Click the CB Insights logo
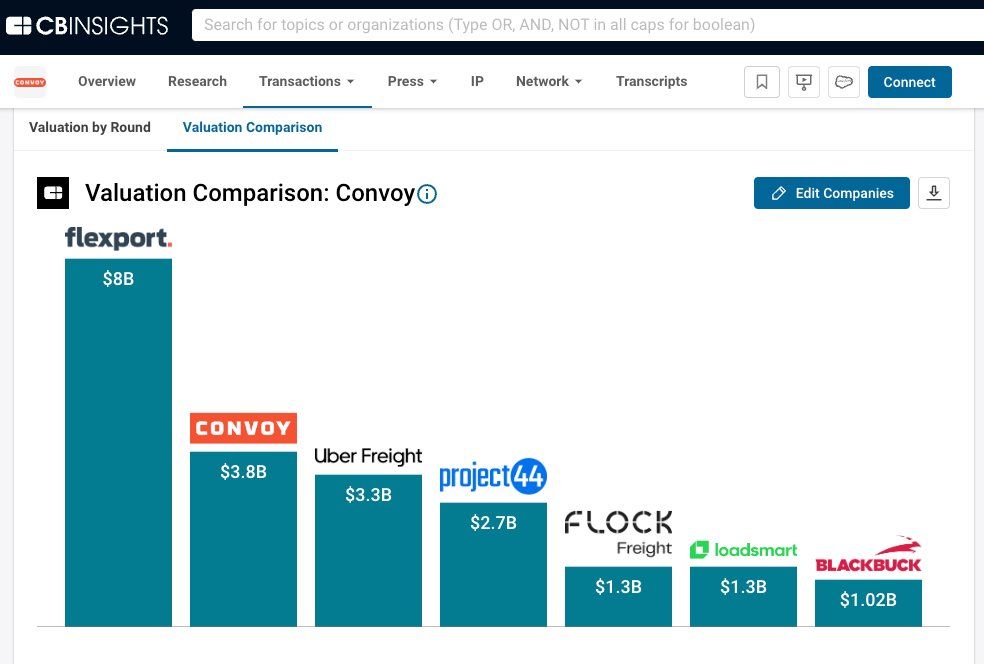 point(87,26)
